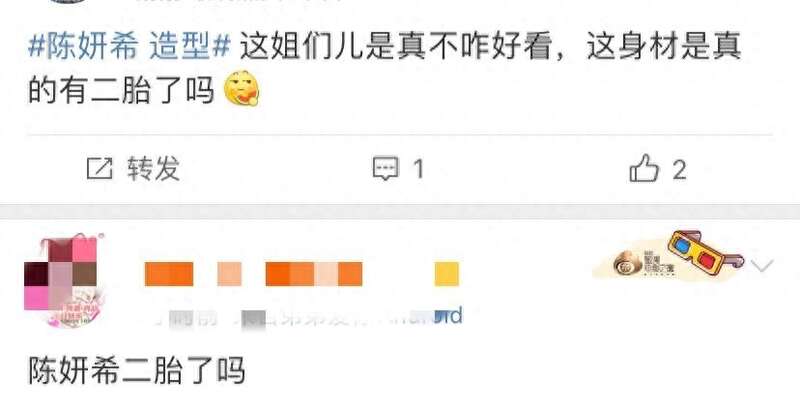This screenshot has width=800, height=407.
Task: Open the blurred orange username
Action: [x=254, y=274]
